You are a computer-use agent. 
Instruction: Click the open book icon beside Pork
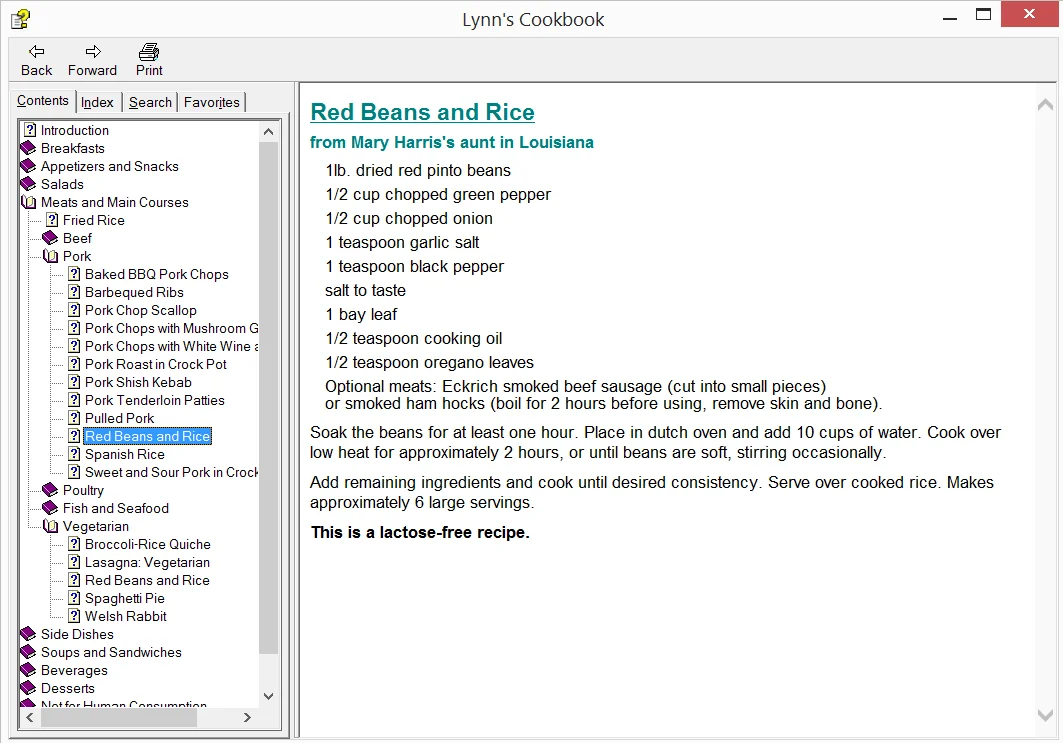51,256
